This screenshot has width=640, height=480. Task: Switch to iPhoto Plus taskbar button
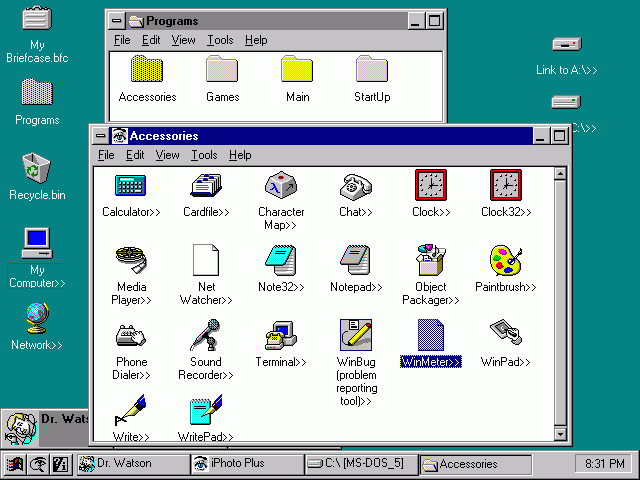pyautogui.click(x=247, y=464)
